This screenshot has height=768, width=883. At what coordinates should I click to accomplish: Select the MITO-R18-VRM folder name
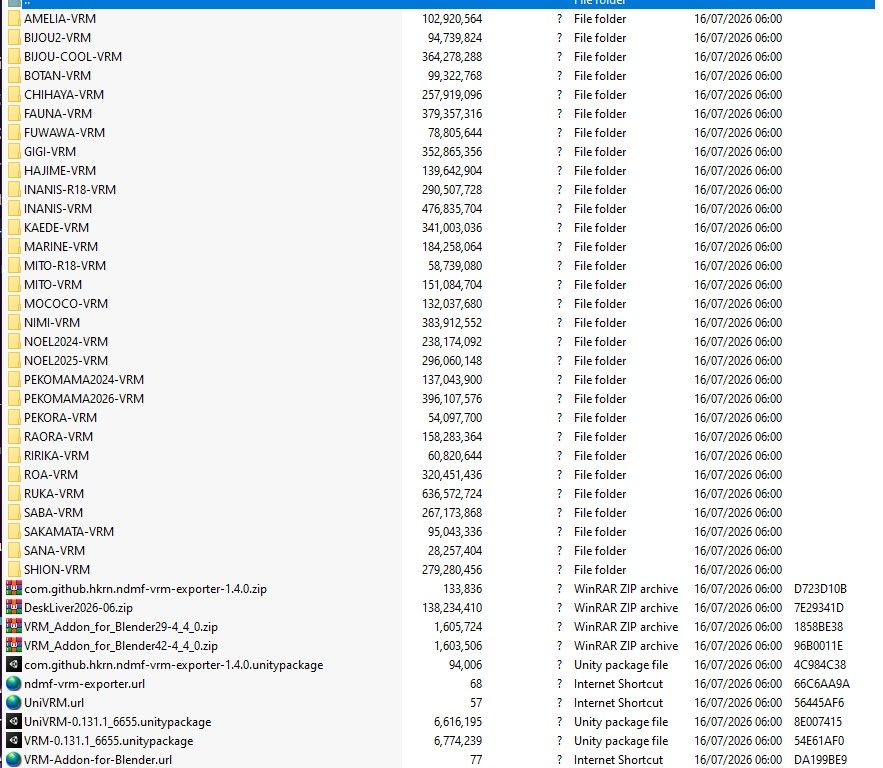click(65, 266)
